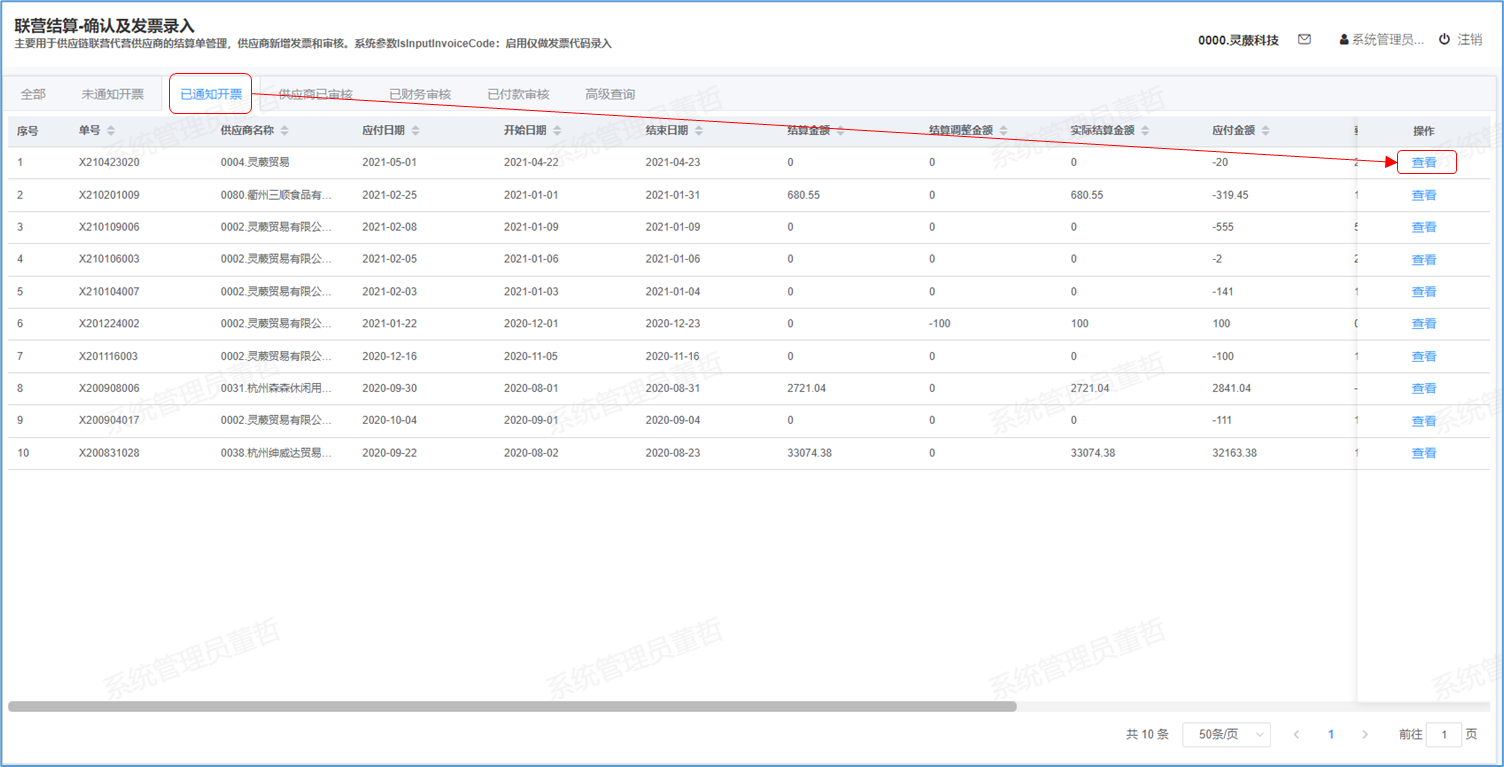Click sort arrows beside 应付日期 header
This screenshot has height=767, width=1504.
point(415,131)
